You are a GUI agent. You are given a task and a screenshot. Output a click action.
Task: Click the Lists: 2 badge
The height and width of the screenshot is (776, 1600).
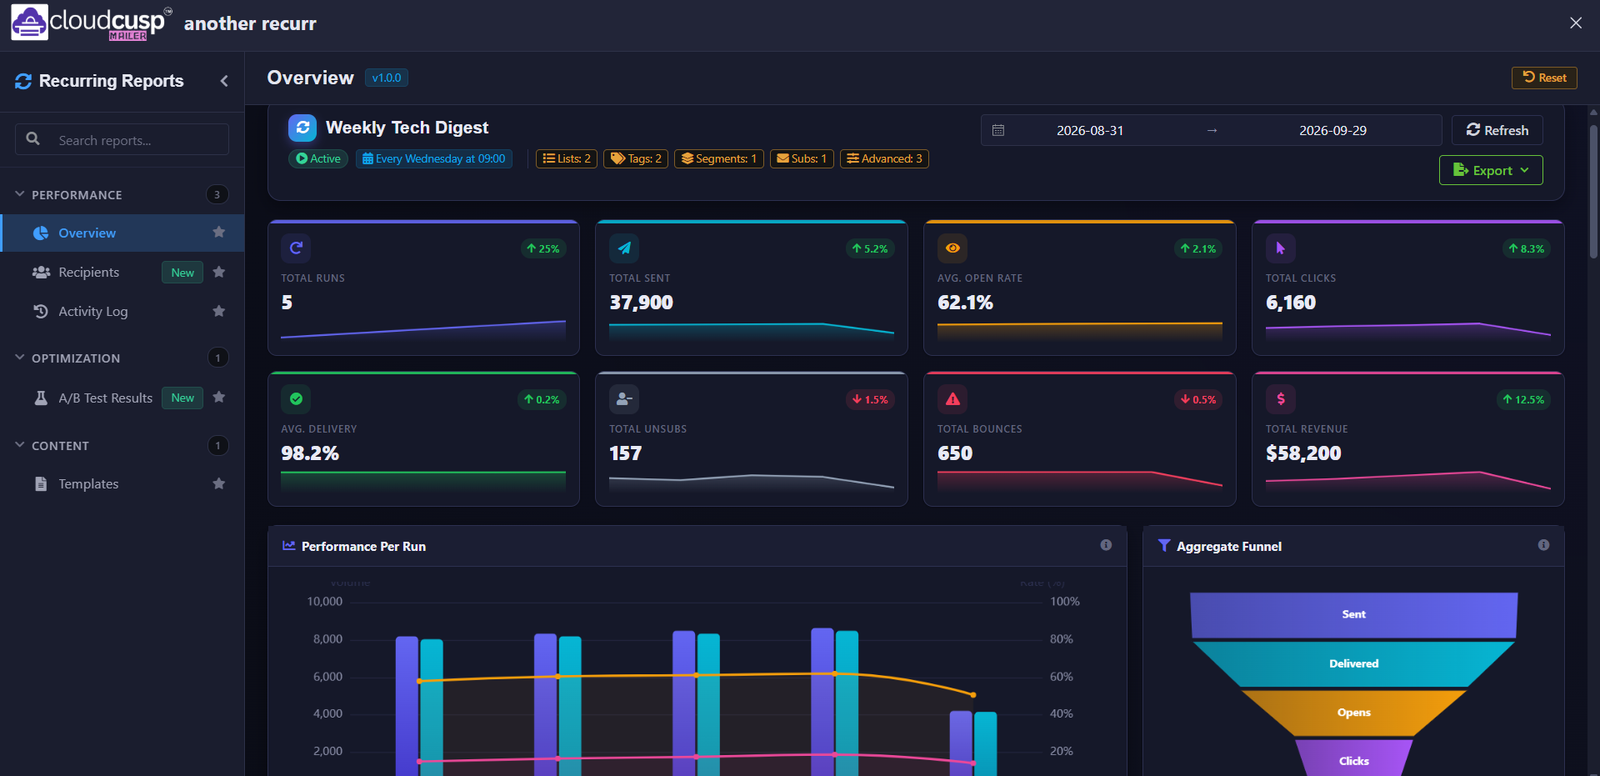[567, 159]
